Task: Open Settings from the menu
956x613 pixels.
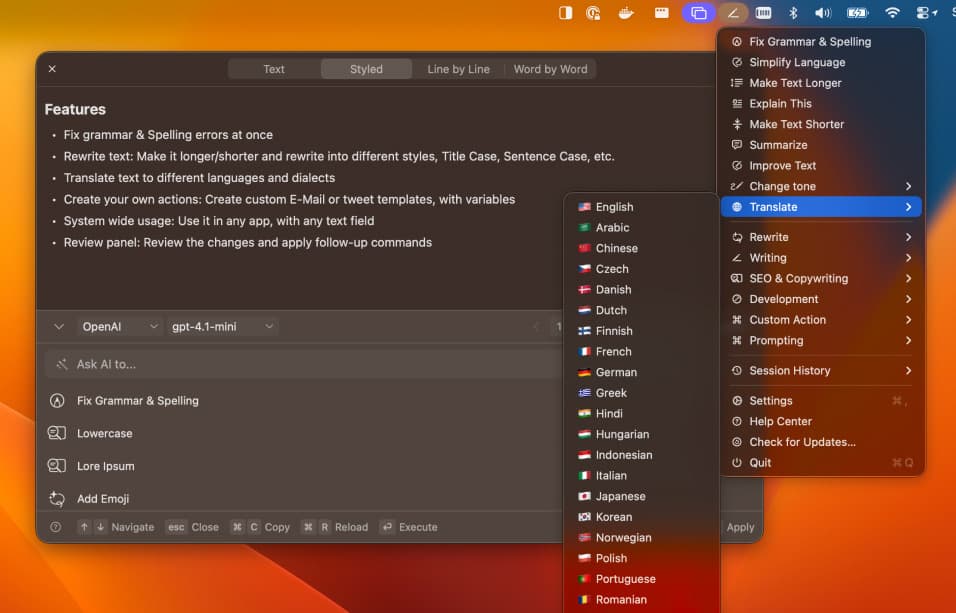Action: (x=771, y=401)
